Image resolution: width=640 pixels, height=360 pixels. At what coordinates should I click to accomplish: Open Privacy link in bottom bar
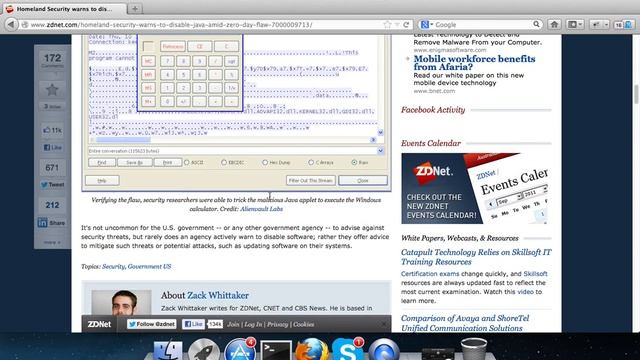278,324
